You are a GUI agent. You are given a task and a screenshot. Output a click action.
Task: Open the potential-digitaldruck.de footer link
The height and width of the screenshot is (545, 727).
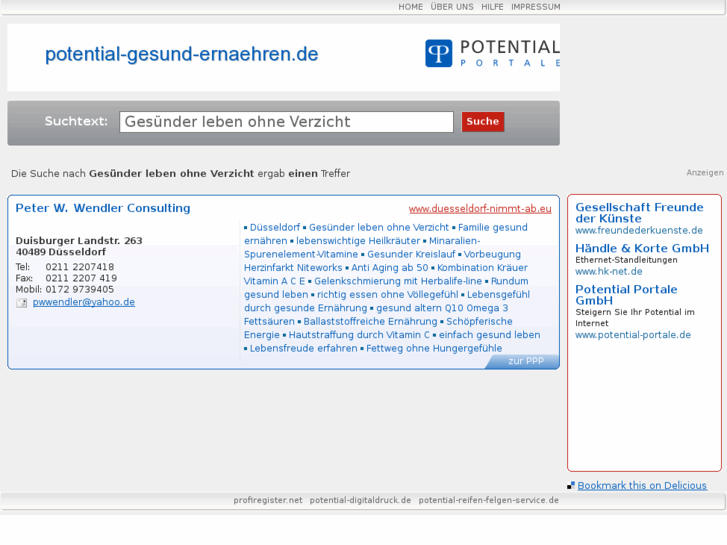pyautogui.click(x=360, y=500)
